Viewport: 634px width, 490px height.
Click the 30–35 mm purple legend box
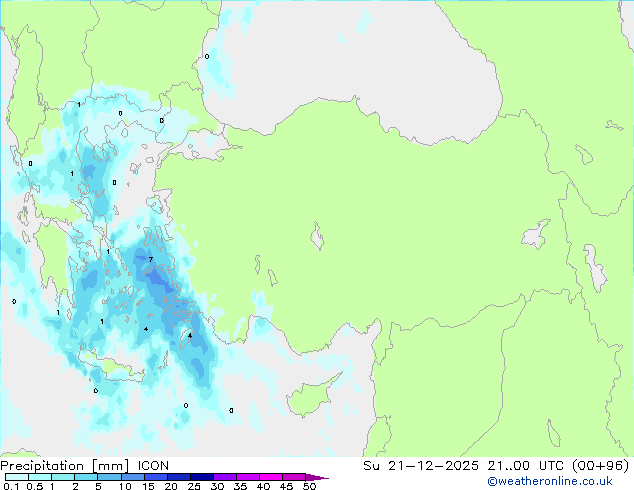(x=225, y=477)
